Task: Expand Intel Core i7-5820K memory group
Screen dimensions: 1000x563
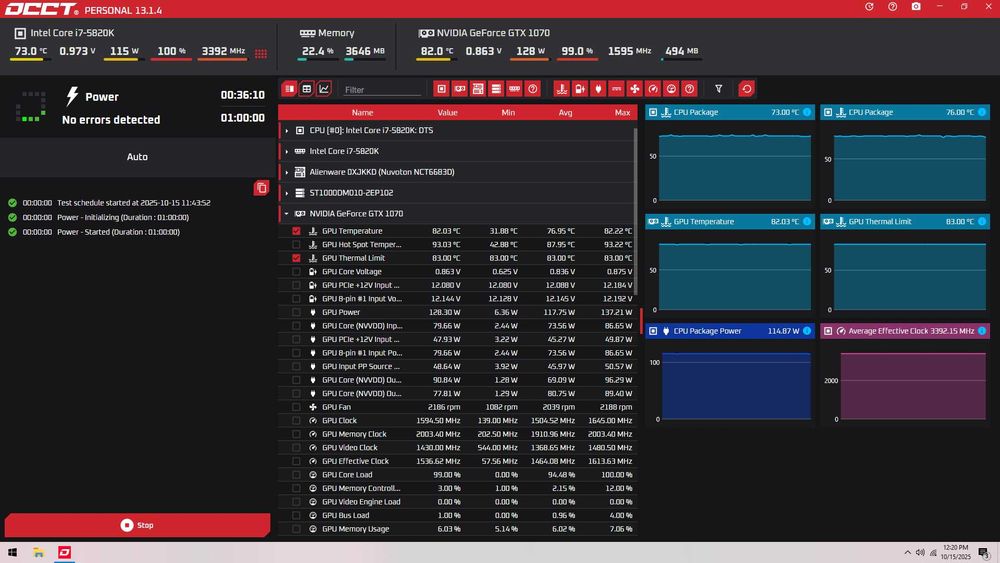Action: (286, 152)
